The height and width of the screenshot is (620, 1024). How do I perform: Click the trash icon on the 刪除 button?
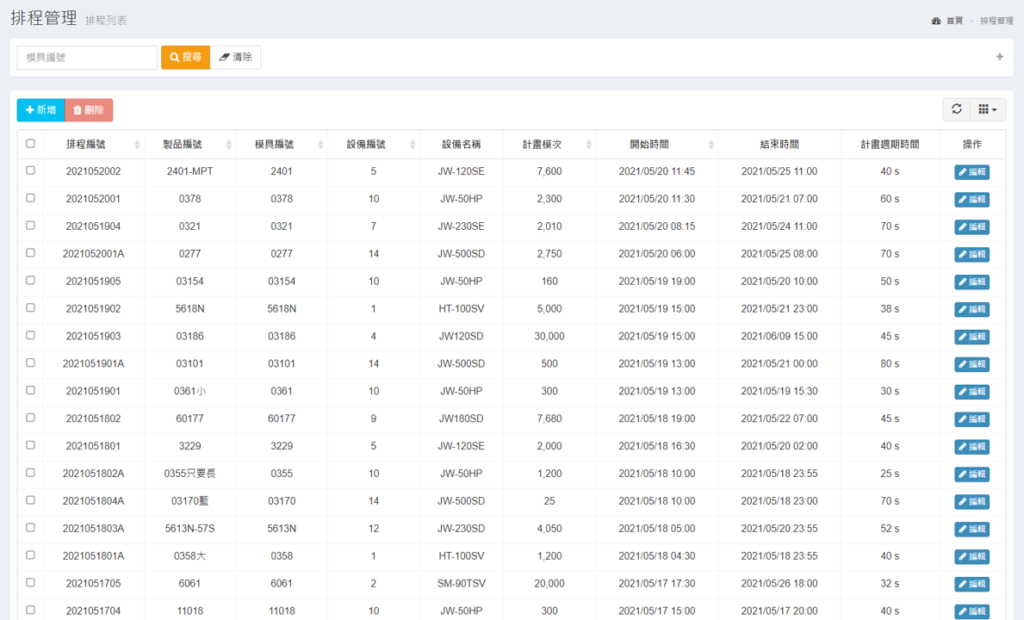point(79,110)
